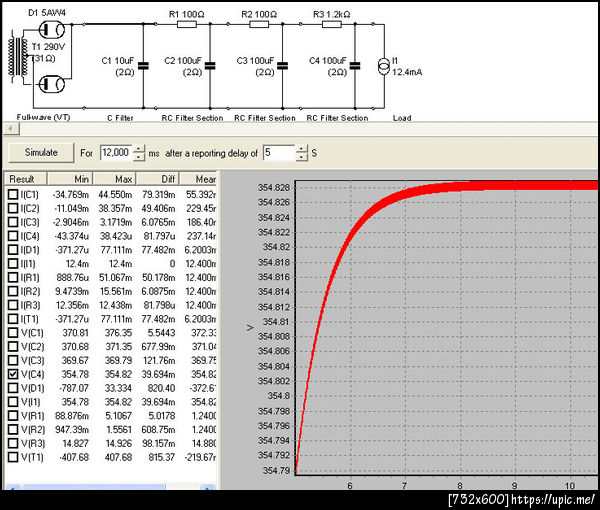Click the Fullwave (VT) section label
The height and width of the screenshot is (510, 600).
click(x=43, y=117)
